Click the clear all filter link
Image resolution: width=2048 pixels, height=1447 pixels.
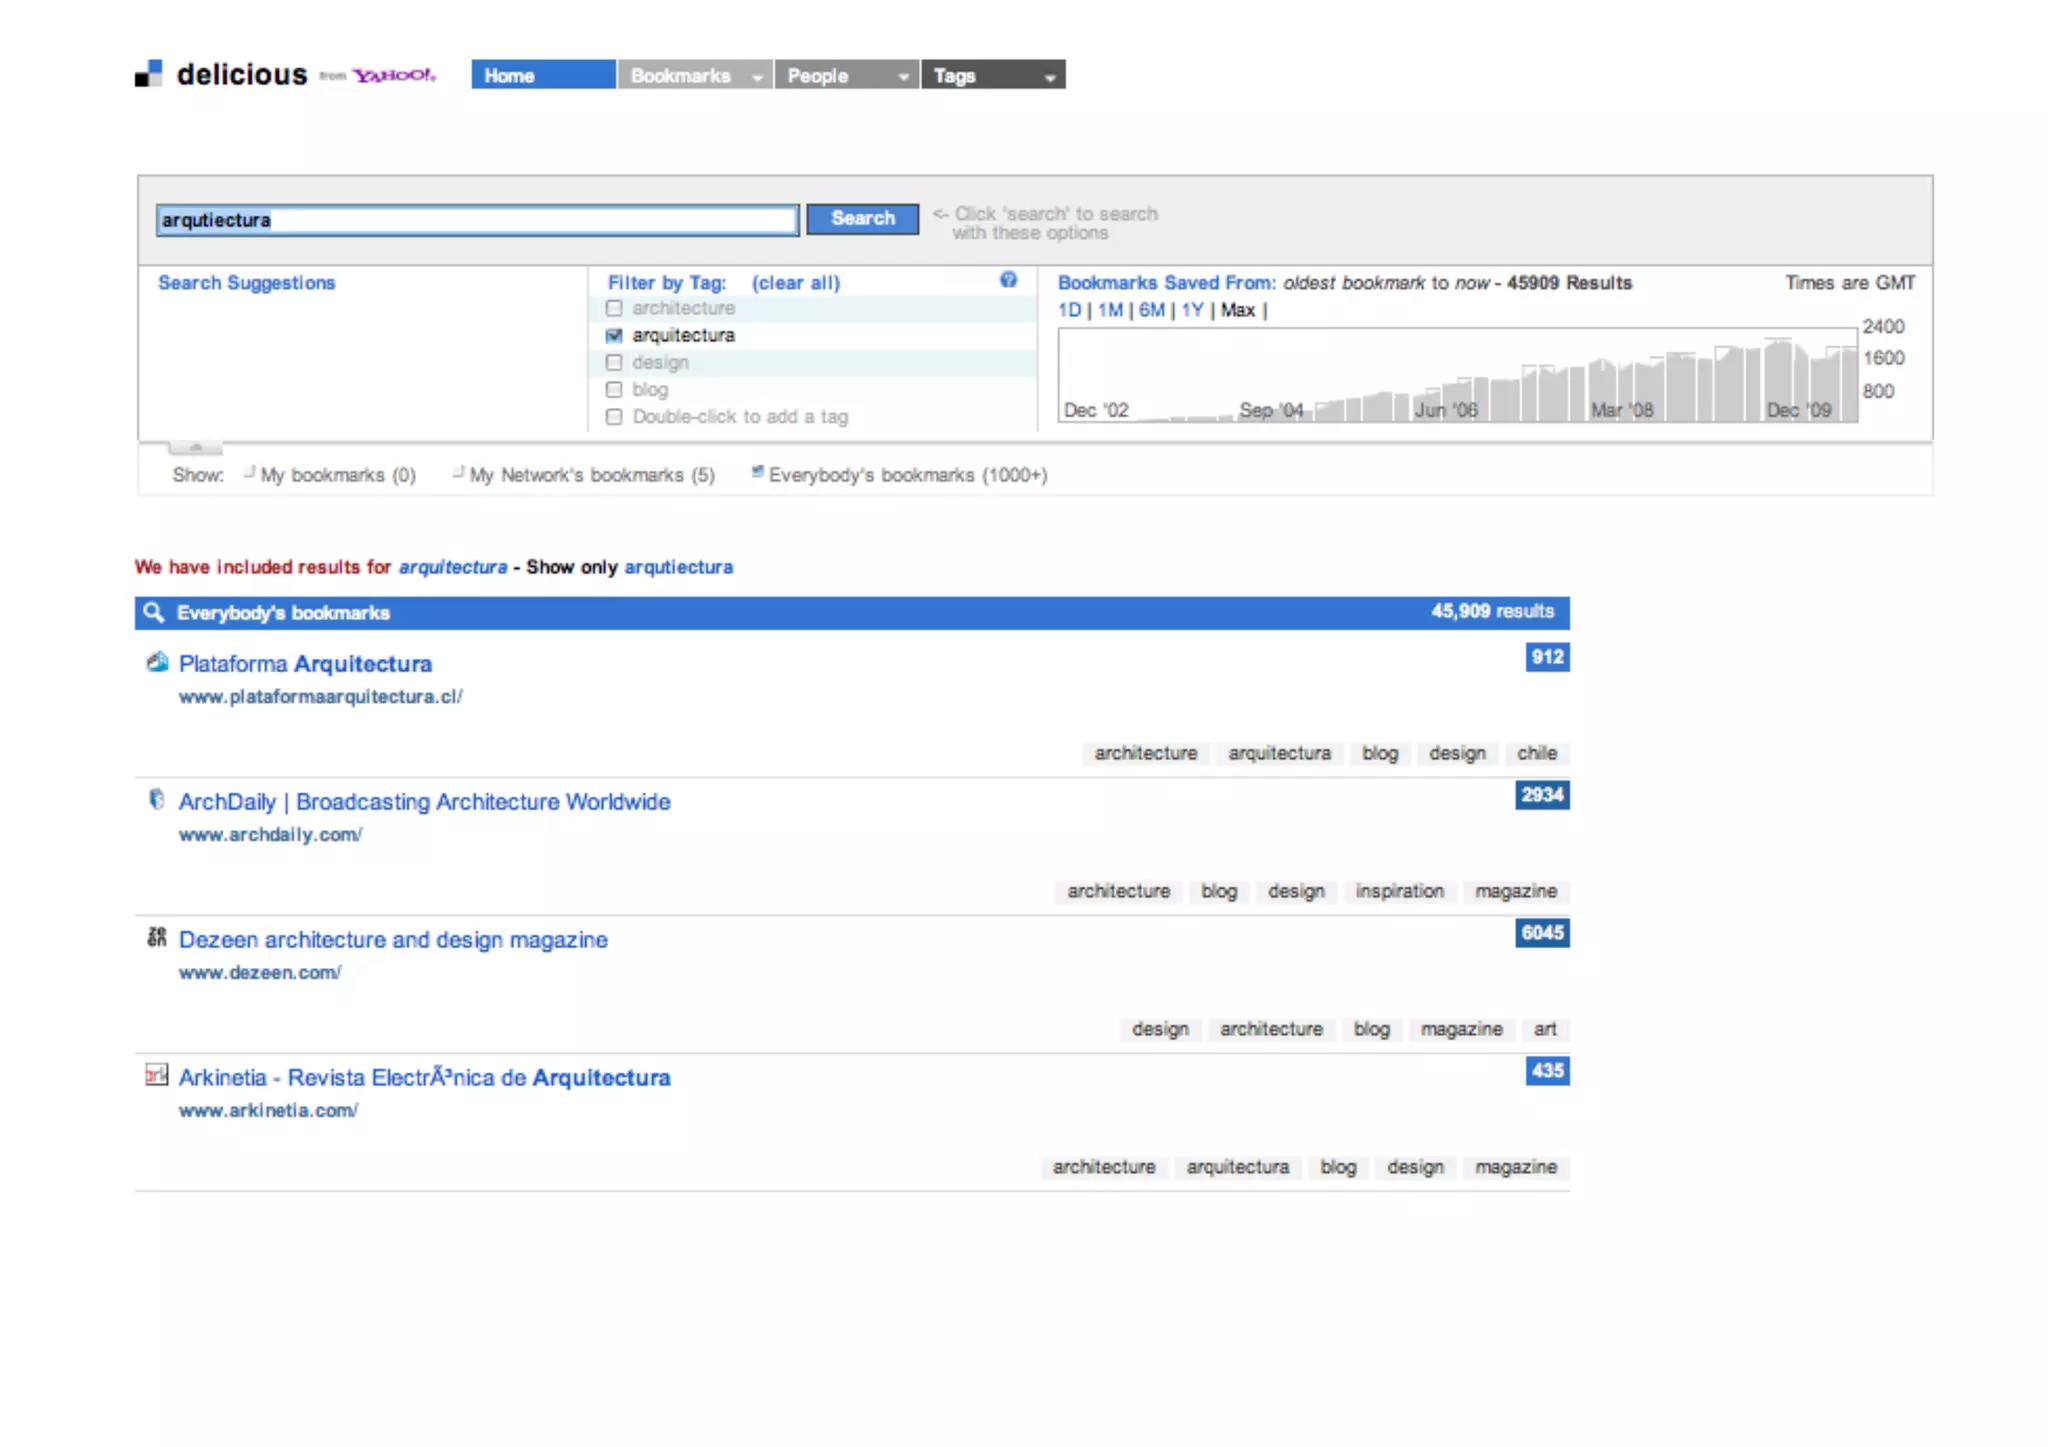click(795, 283)
